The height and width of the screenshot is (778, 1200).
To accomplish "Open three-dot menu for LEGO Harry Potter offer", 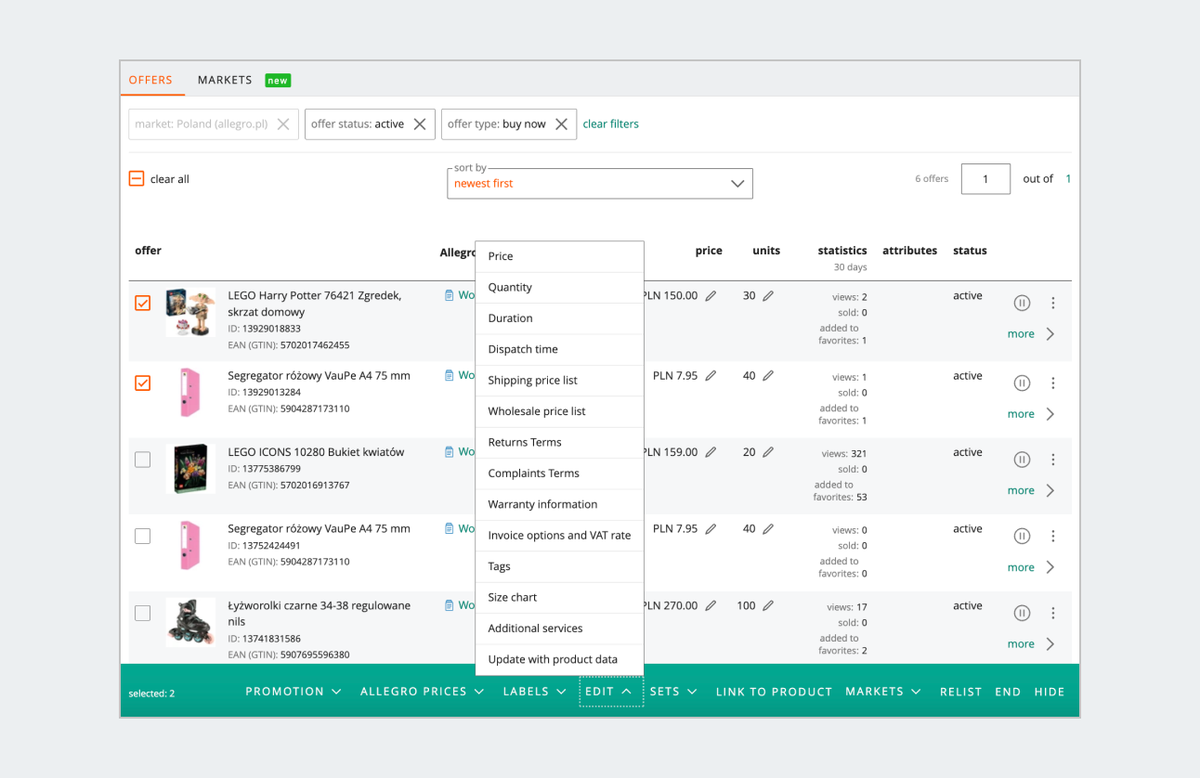I will pyautogui.click(x=1053, y=303).
